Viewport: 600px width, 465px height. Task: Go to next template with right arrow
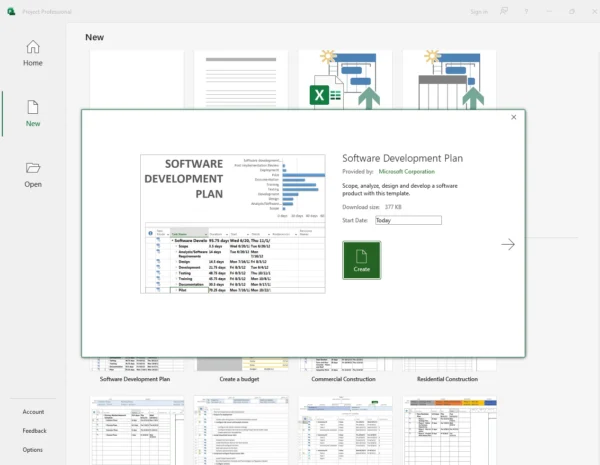(x=508, y=244)
